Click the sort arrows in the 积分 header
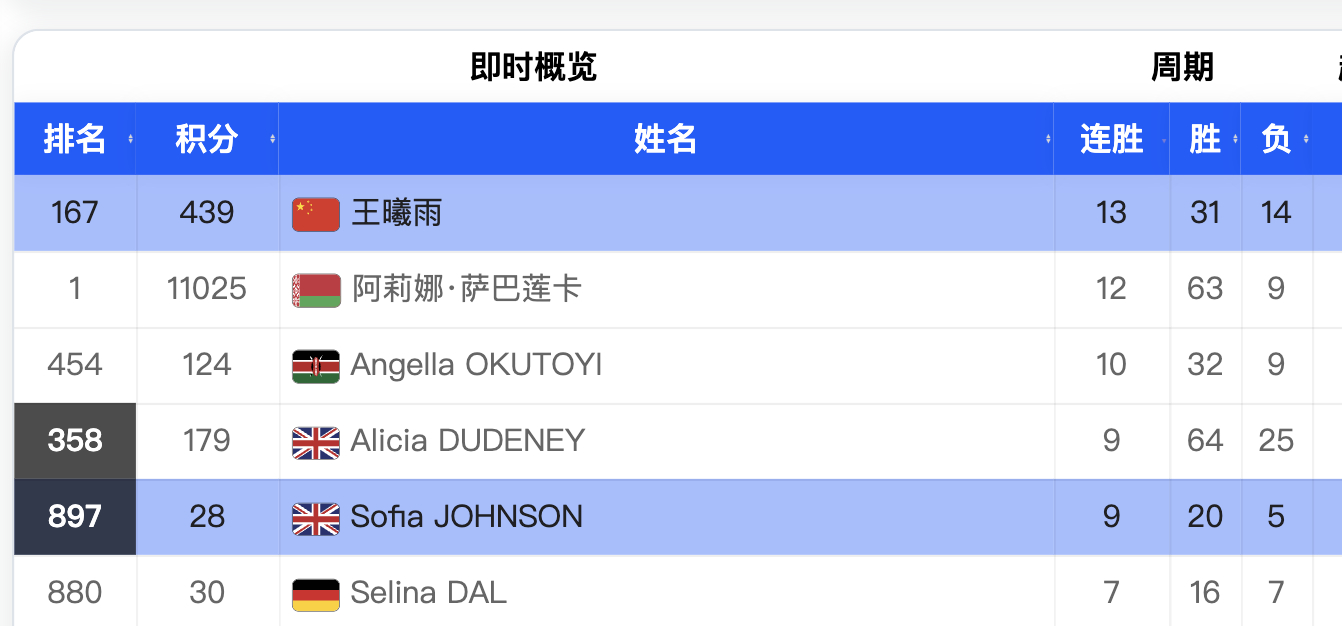The width and height of the screenshot is (1342, 626). tap(273, 140)
